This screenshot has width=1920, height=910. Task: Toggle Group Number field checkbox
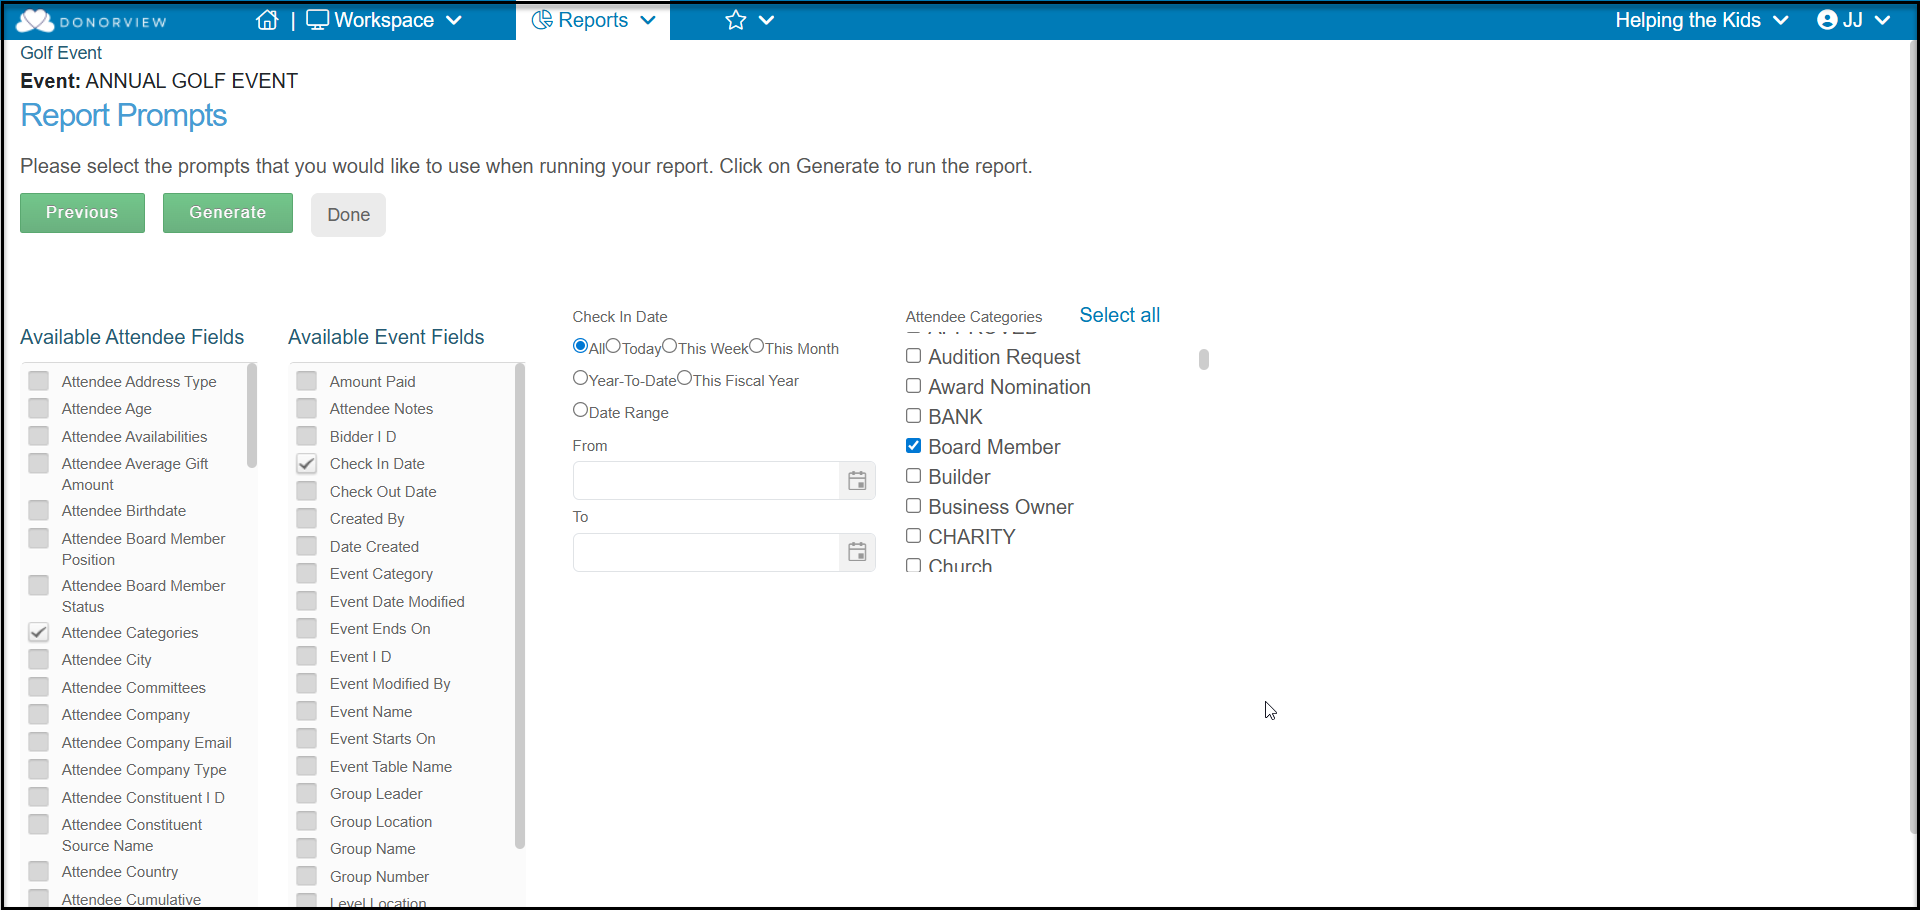coord(307,876)
